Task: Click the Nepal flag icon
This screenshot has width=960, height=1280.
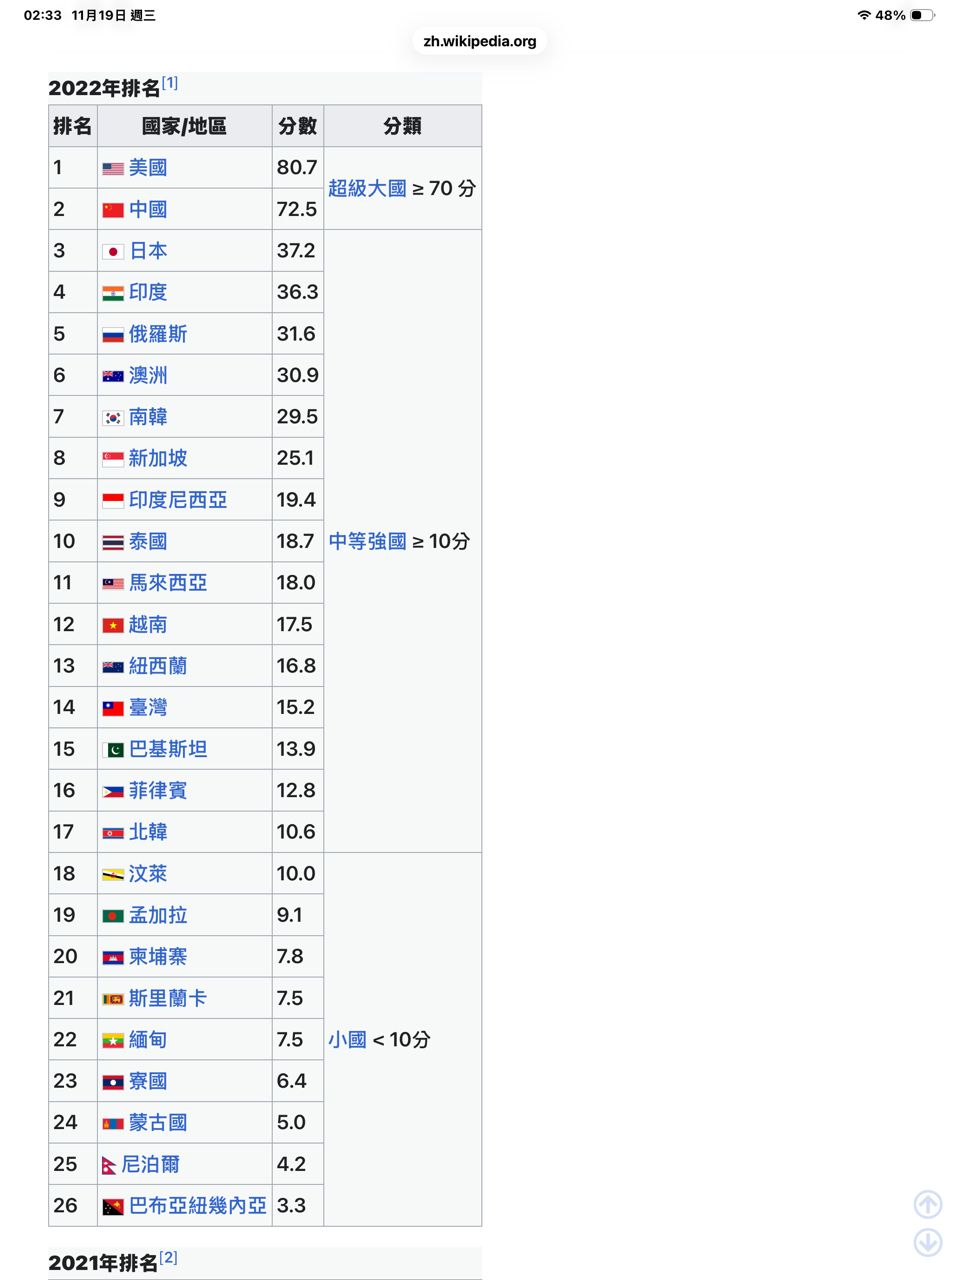Action: tap(108, 1165)
